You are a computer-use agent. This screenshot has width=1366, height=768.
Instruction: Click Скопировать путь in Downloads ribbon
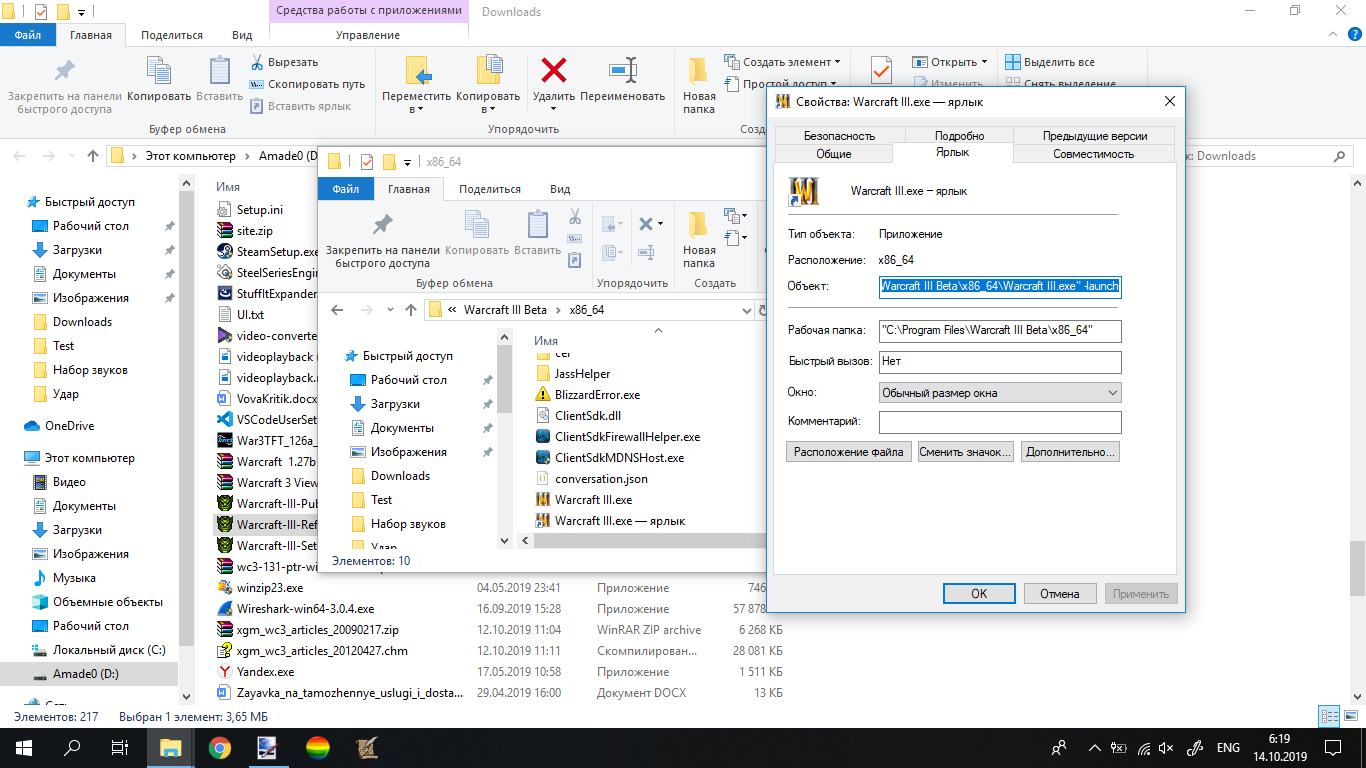click(307, 84)
